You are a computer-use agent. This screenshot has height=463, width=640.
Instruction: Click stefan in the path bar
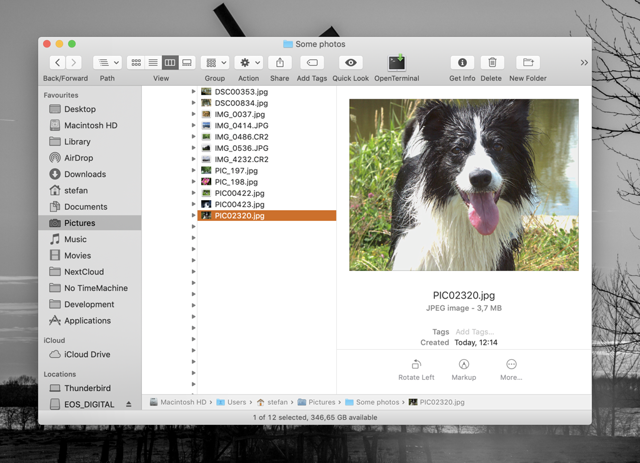272,402
